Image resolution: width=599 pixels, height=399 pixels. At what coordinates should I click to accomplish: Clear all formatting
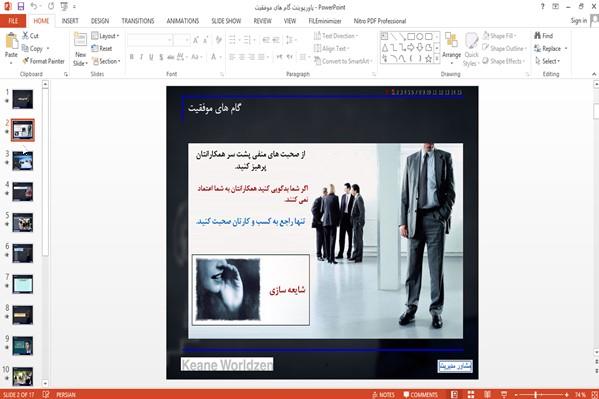219,40
